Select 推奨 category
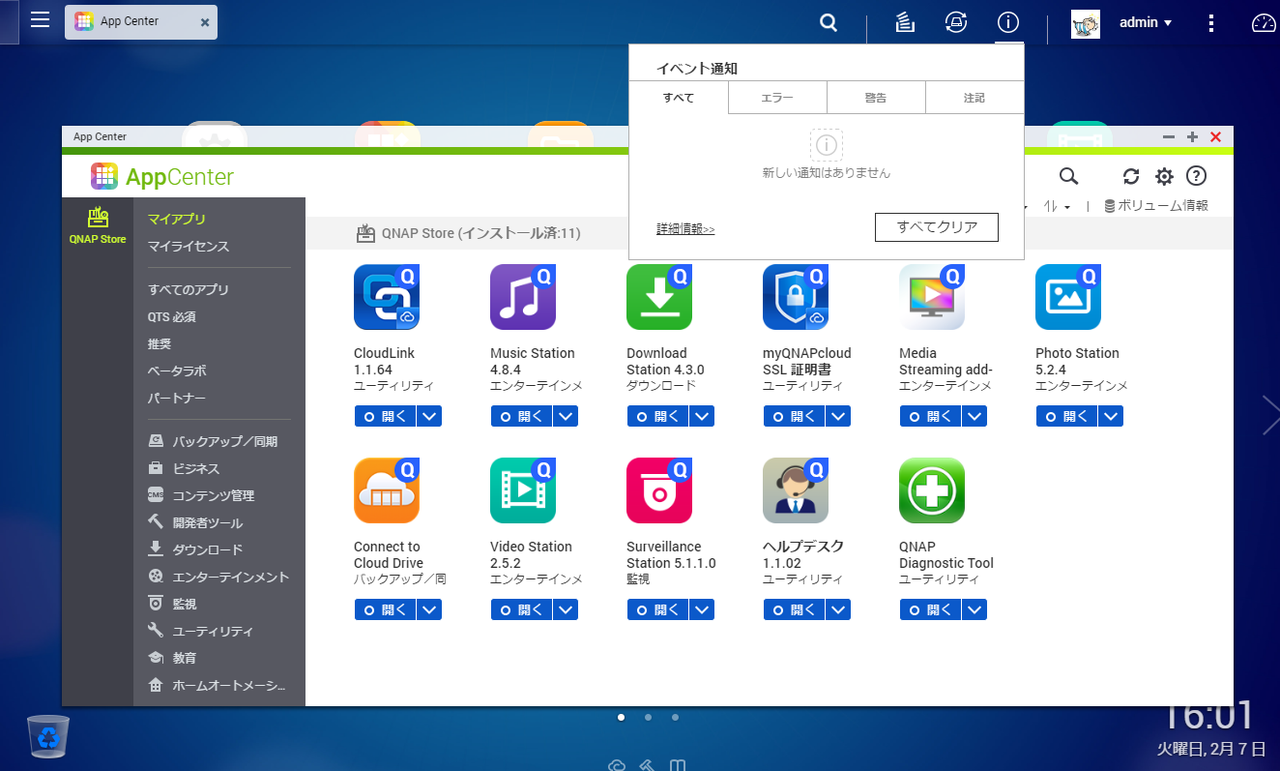The image size is (1280, 771). (160, 344)
